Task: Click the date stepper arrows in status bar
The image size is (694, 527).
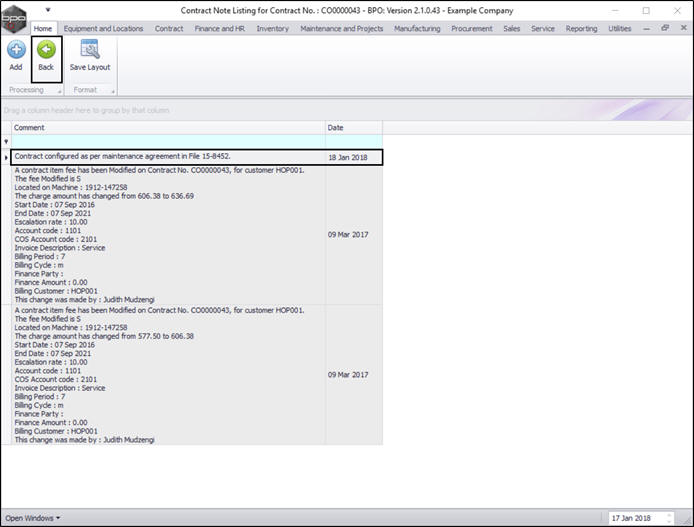Action: [669, 518]
